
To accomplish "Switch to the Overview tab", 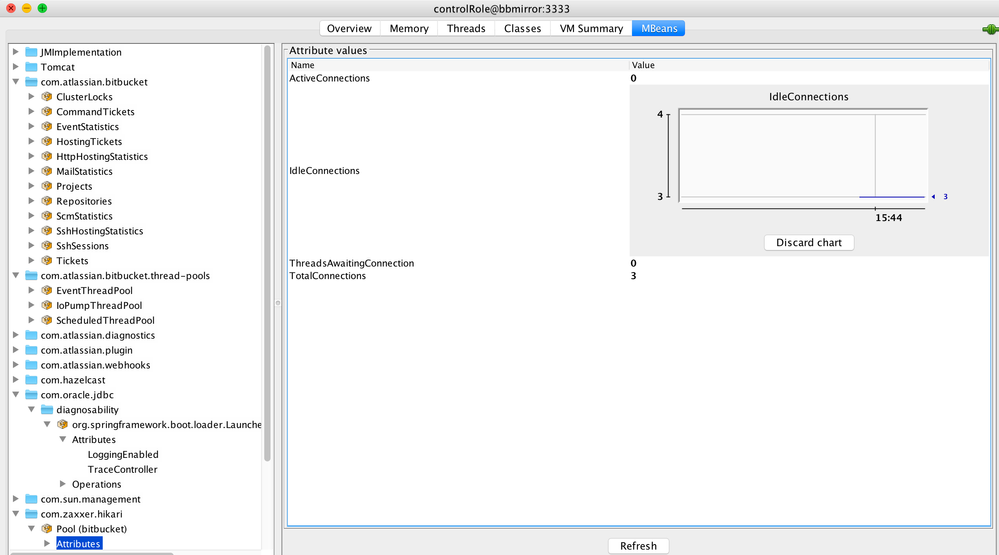I will click(x=349, y=29).
